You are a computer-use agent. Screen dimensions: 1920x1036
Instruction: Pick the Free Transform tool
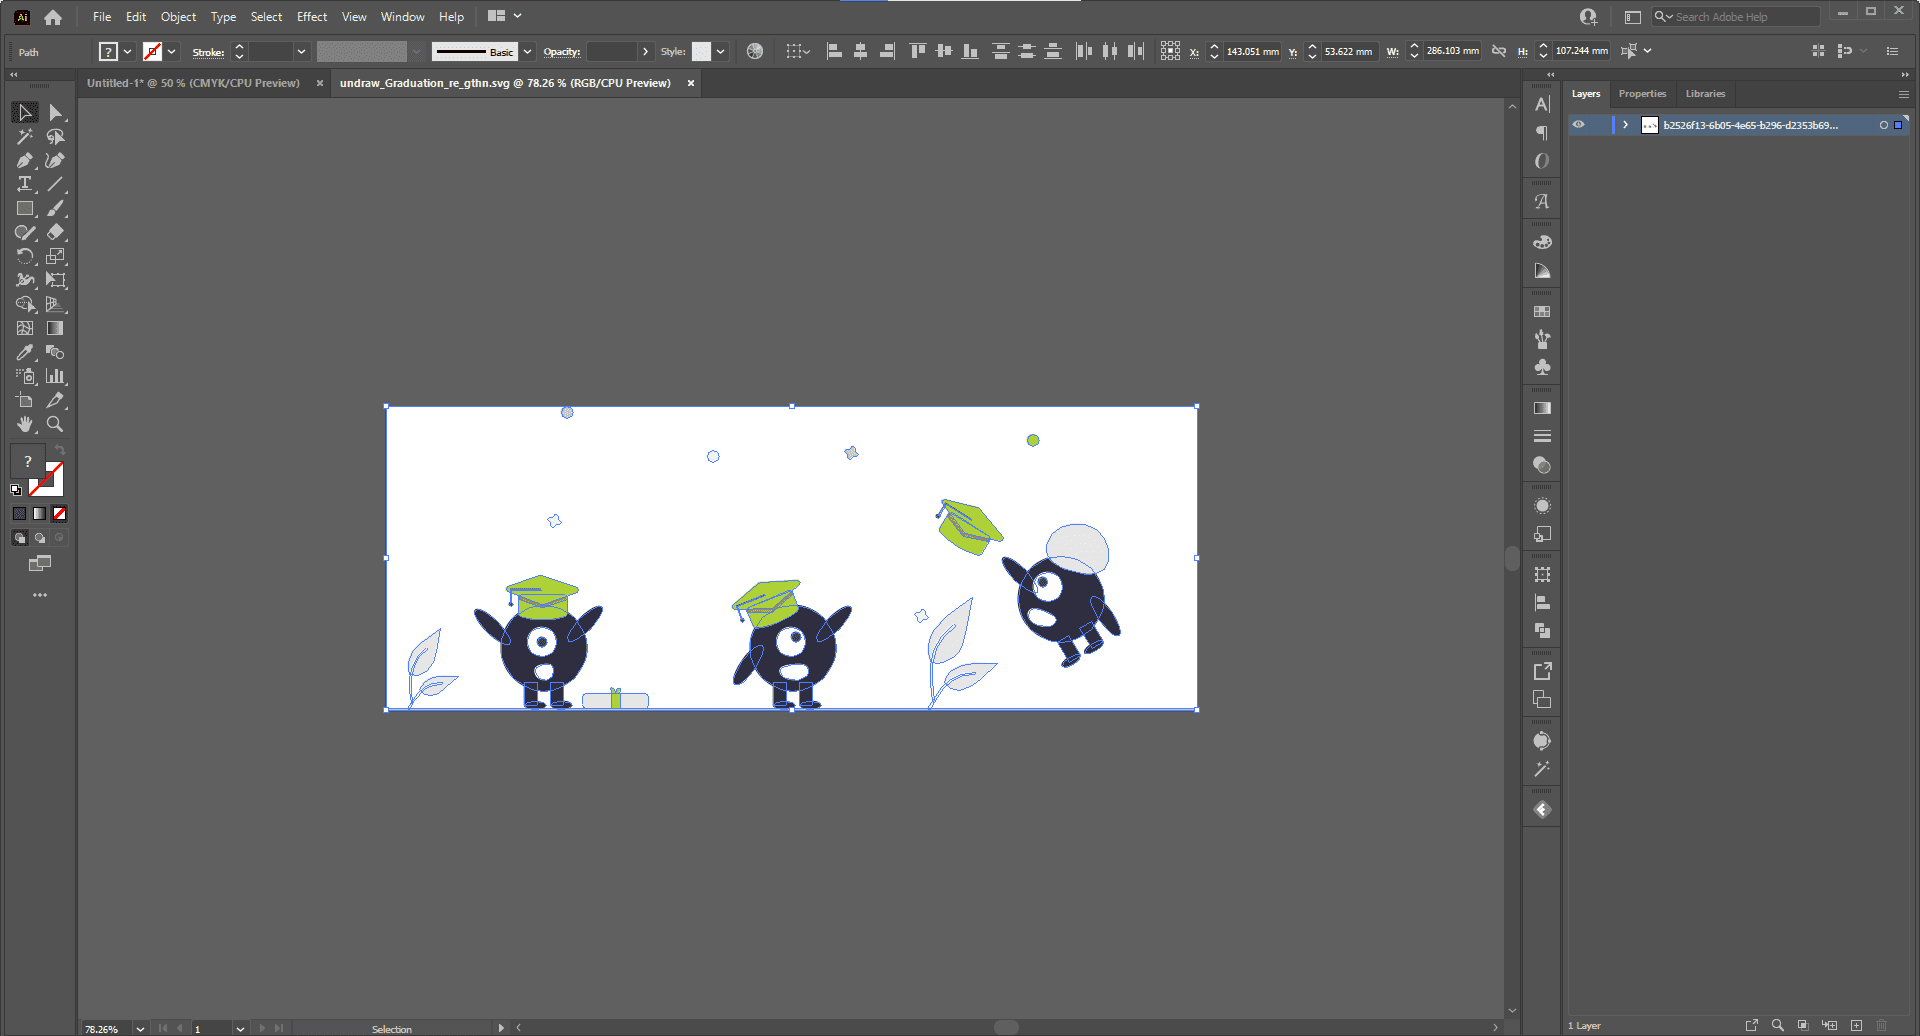point(56,281)
